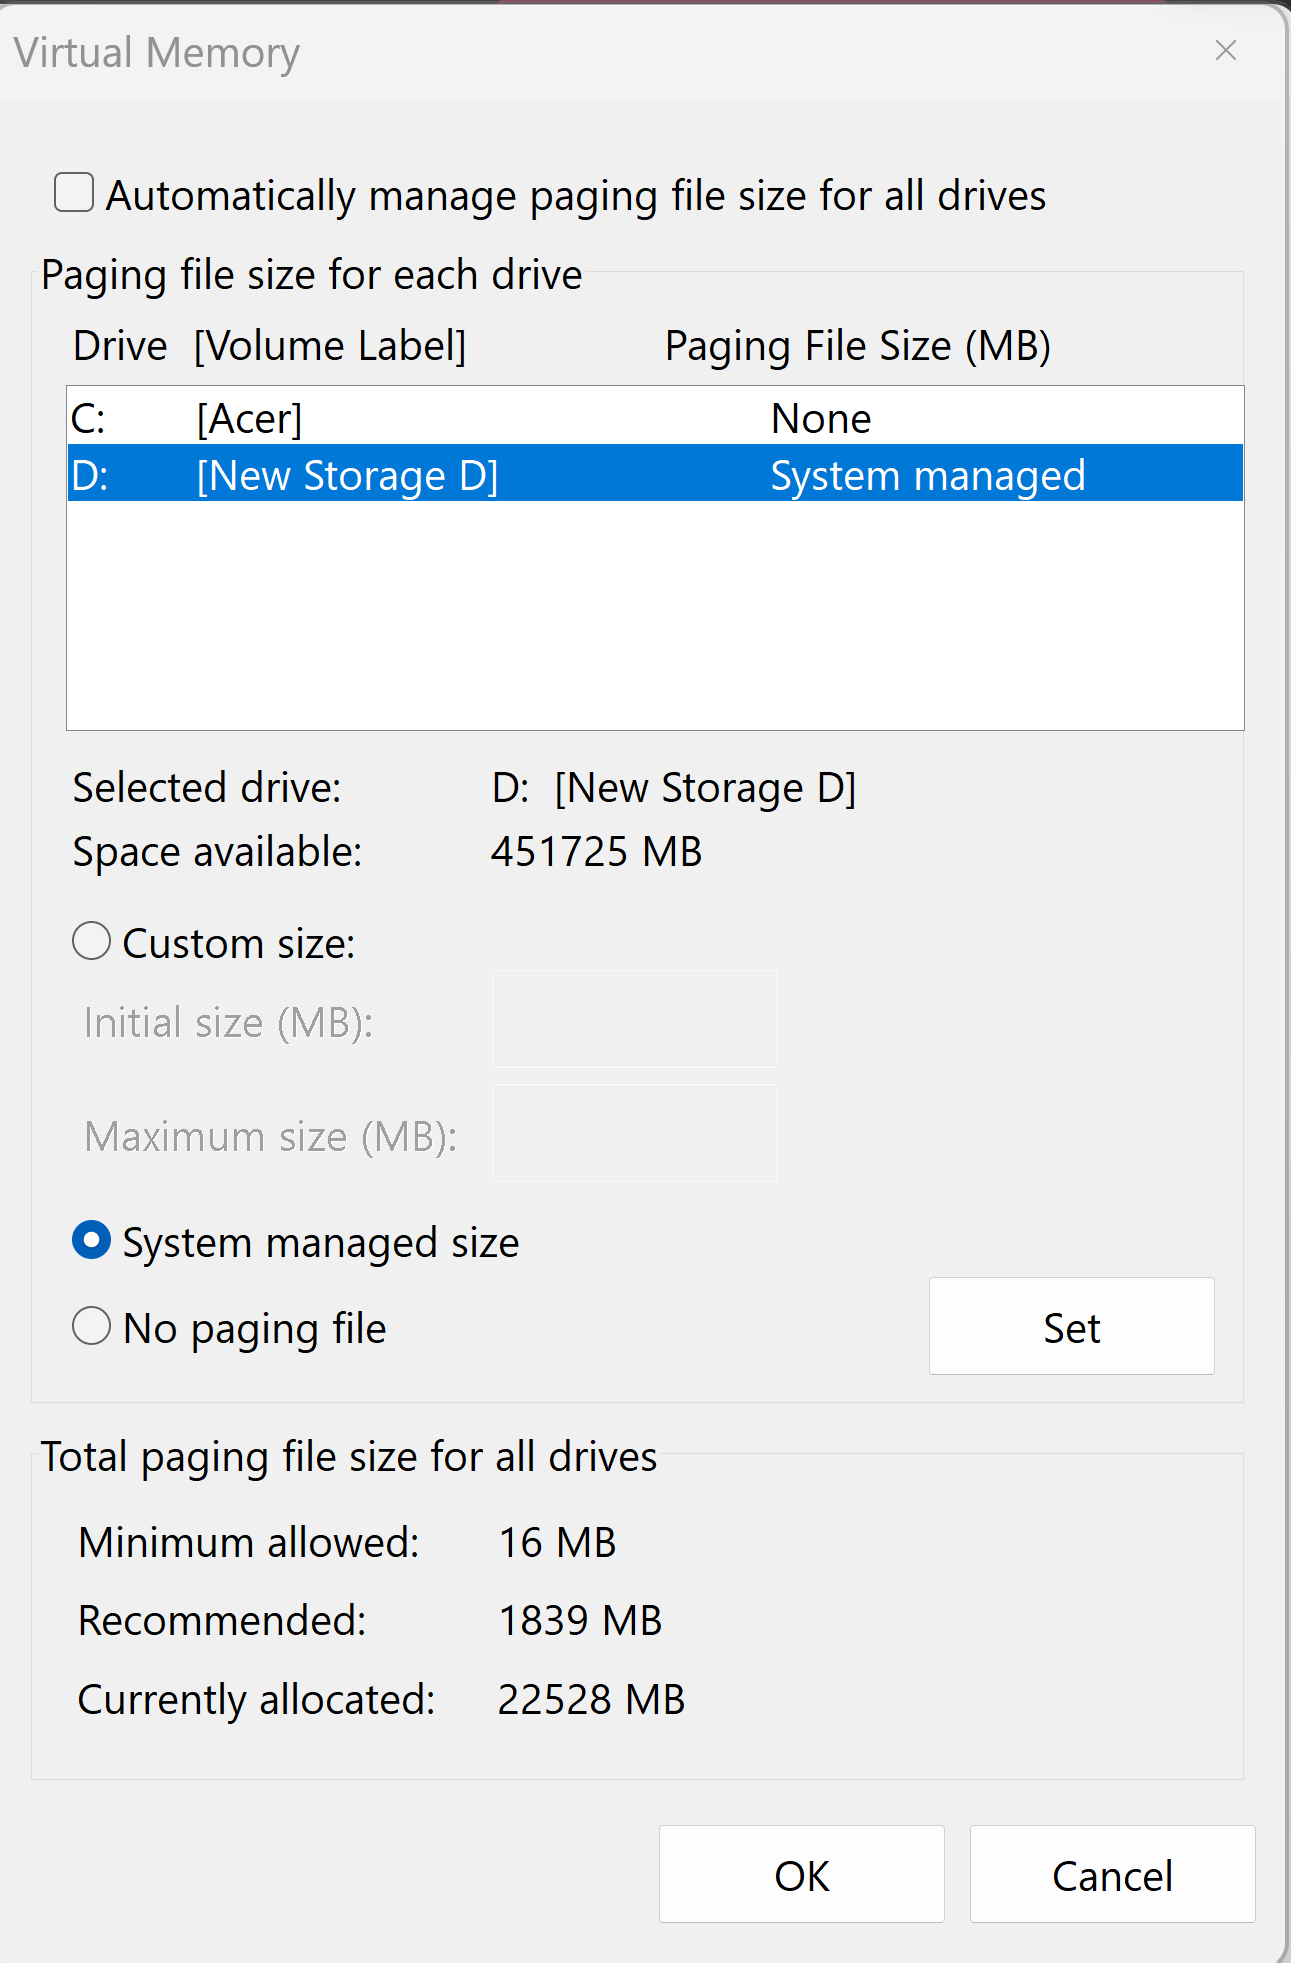
Task: Close the Virtual Memory dialog
Action: 1225,50
